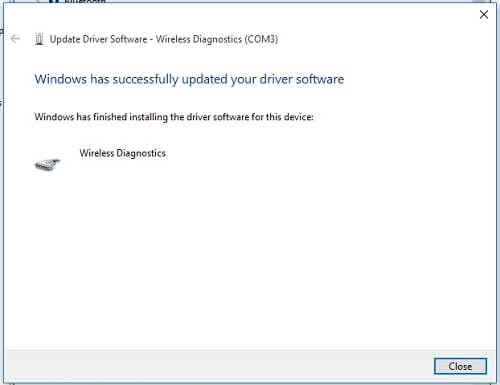Click the Wireless Diagnostics device icon
This screenshot has width=500, height=385.
(x=48, y=164)
